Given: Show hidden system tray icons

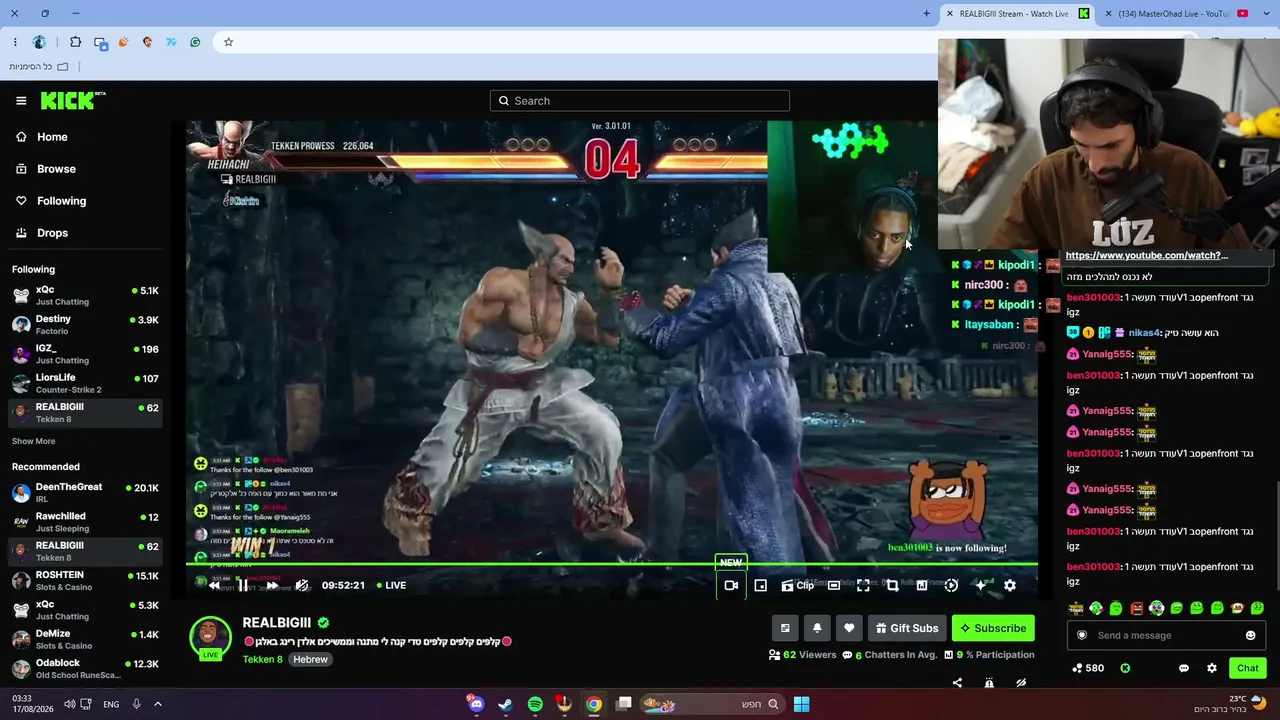Looking at the screenshot, I should [x=157, y=704].
